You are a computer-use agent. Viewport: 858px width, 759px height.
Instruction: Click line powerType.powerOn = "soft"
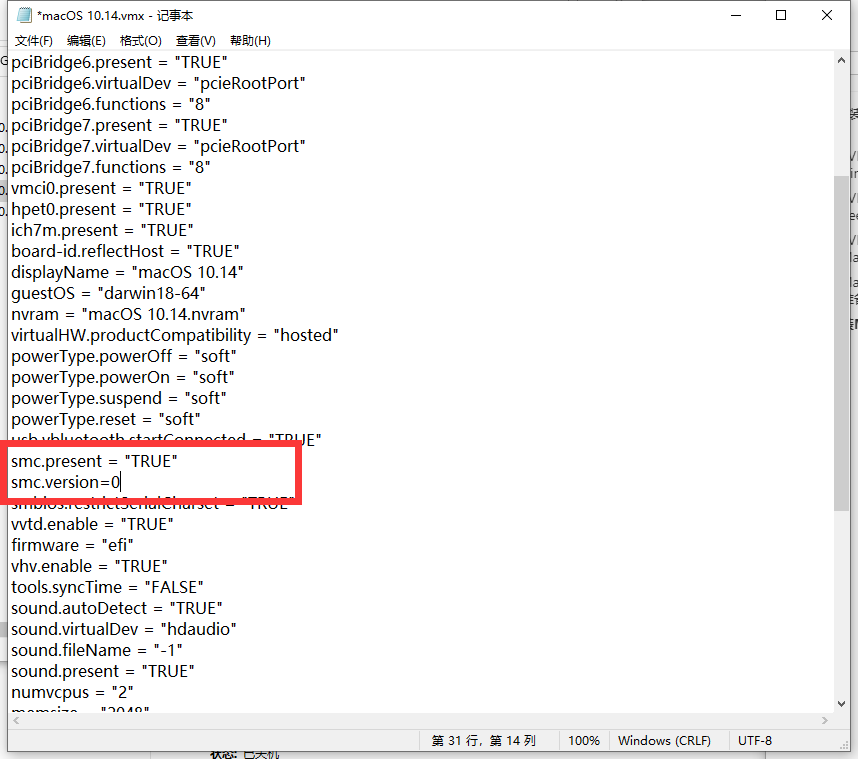(x=123, y=377)
